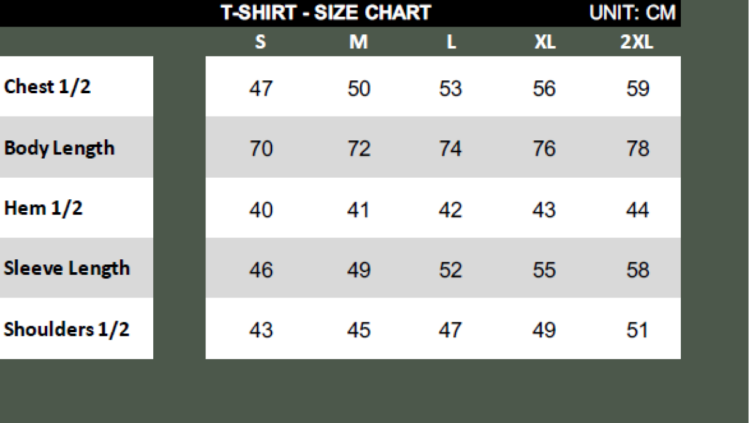Viewport: 750px width, 423px height.
Task: Click the UNIT: CM label
Action: click(x=632, y=13)
